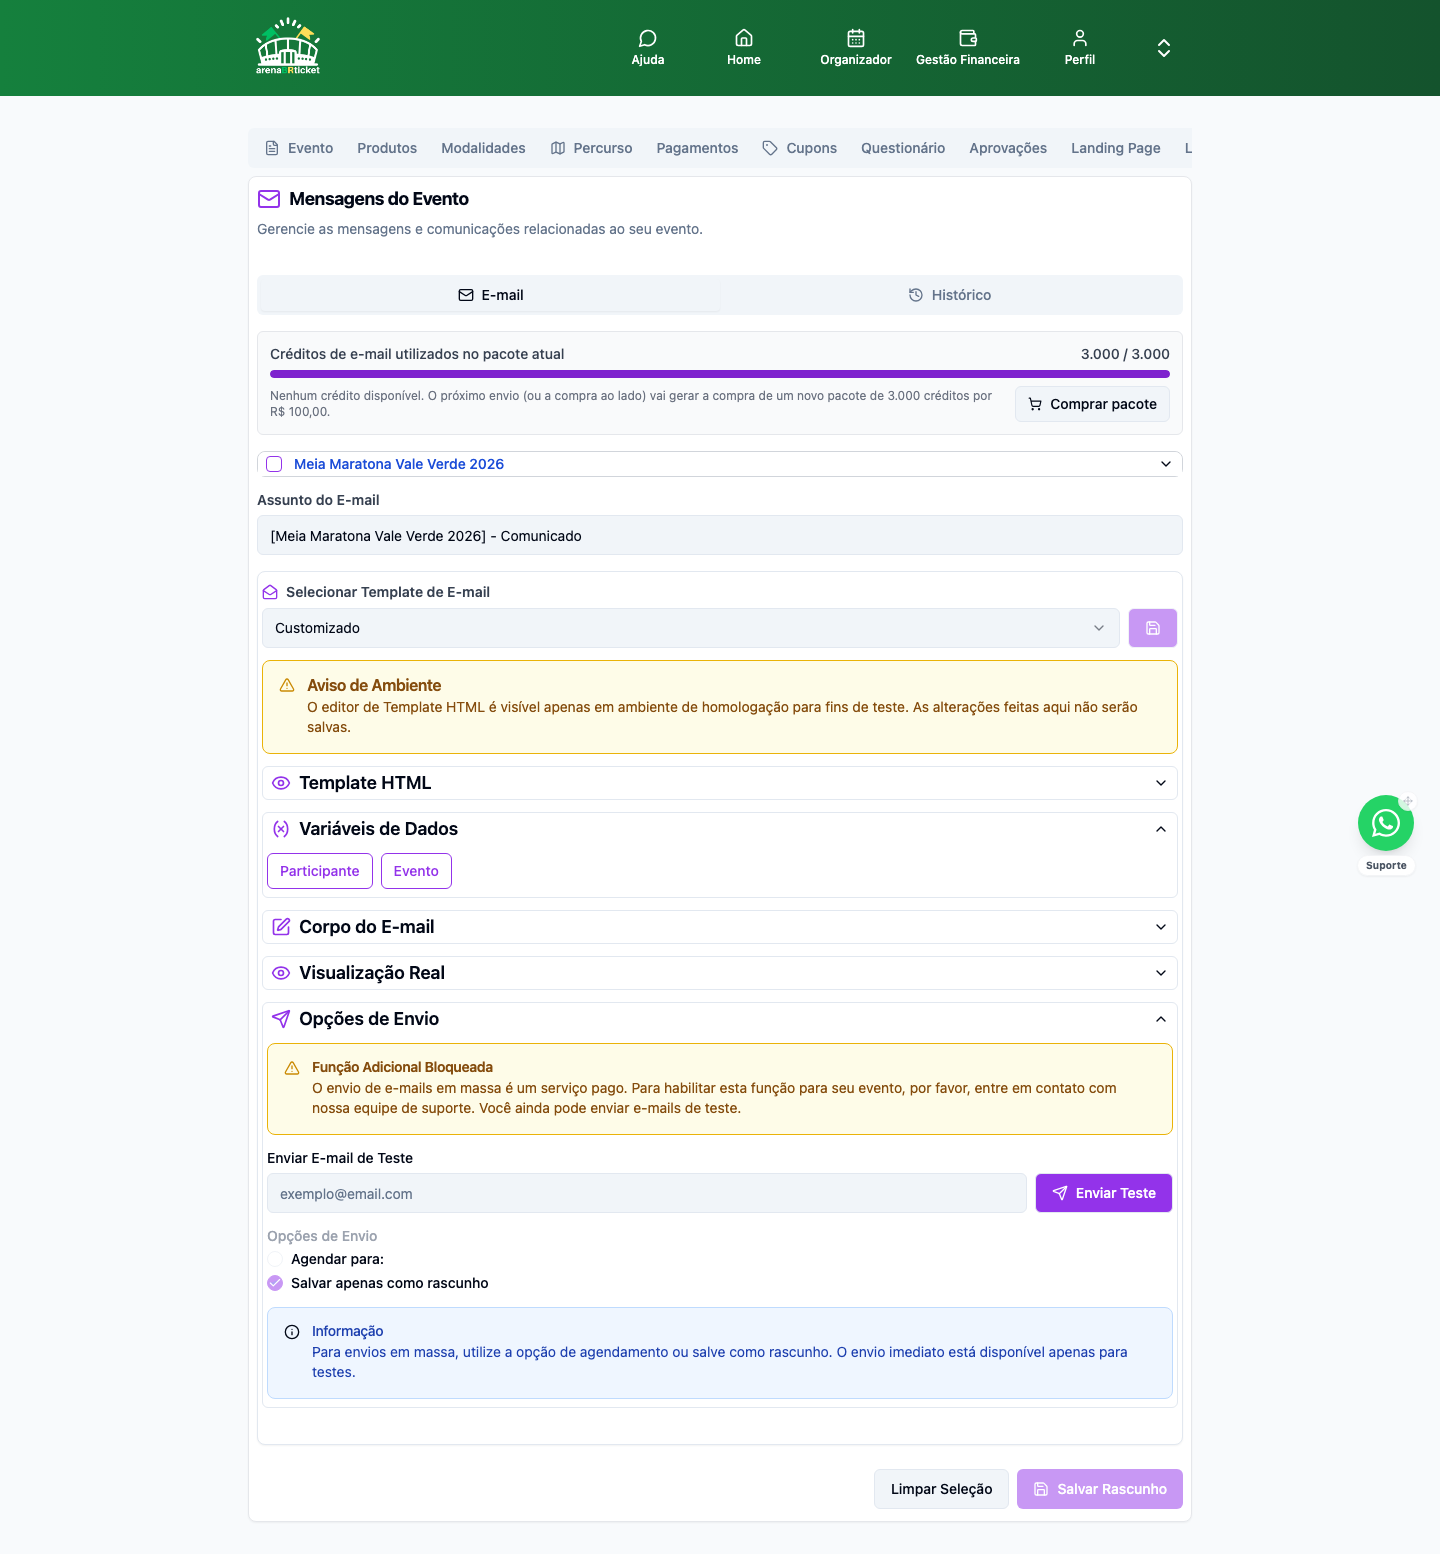Collapse the Opções de Envio section
This screenshot has height=1554, width=1440.
[720, 1019]
